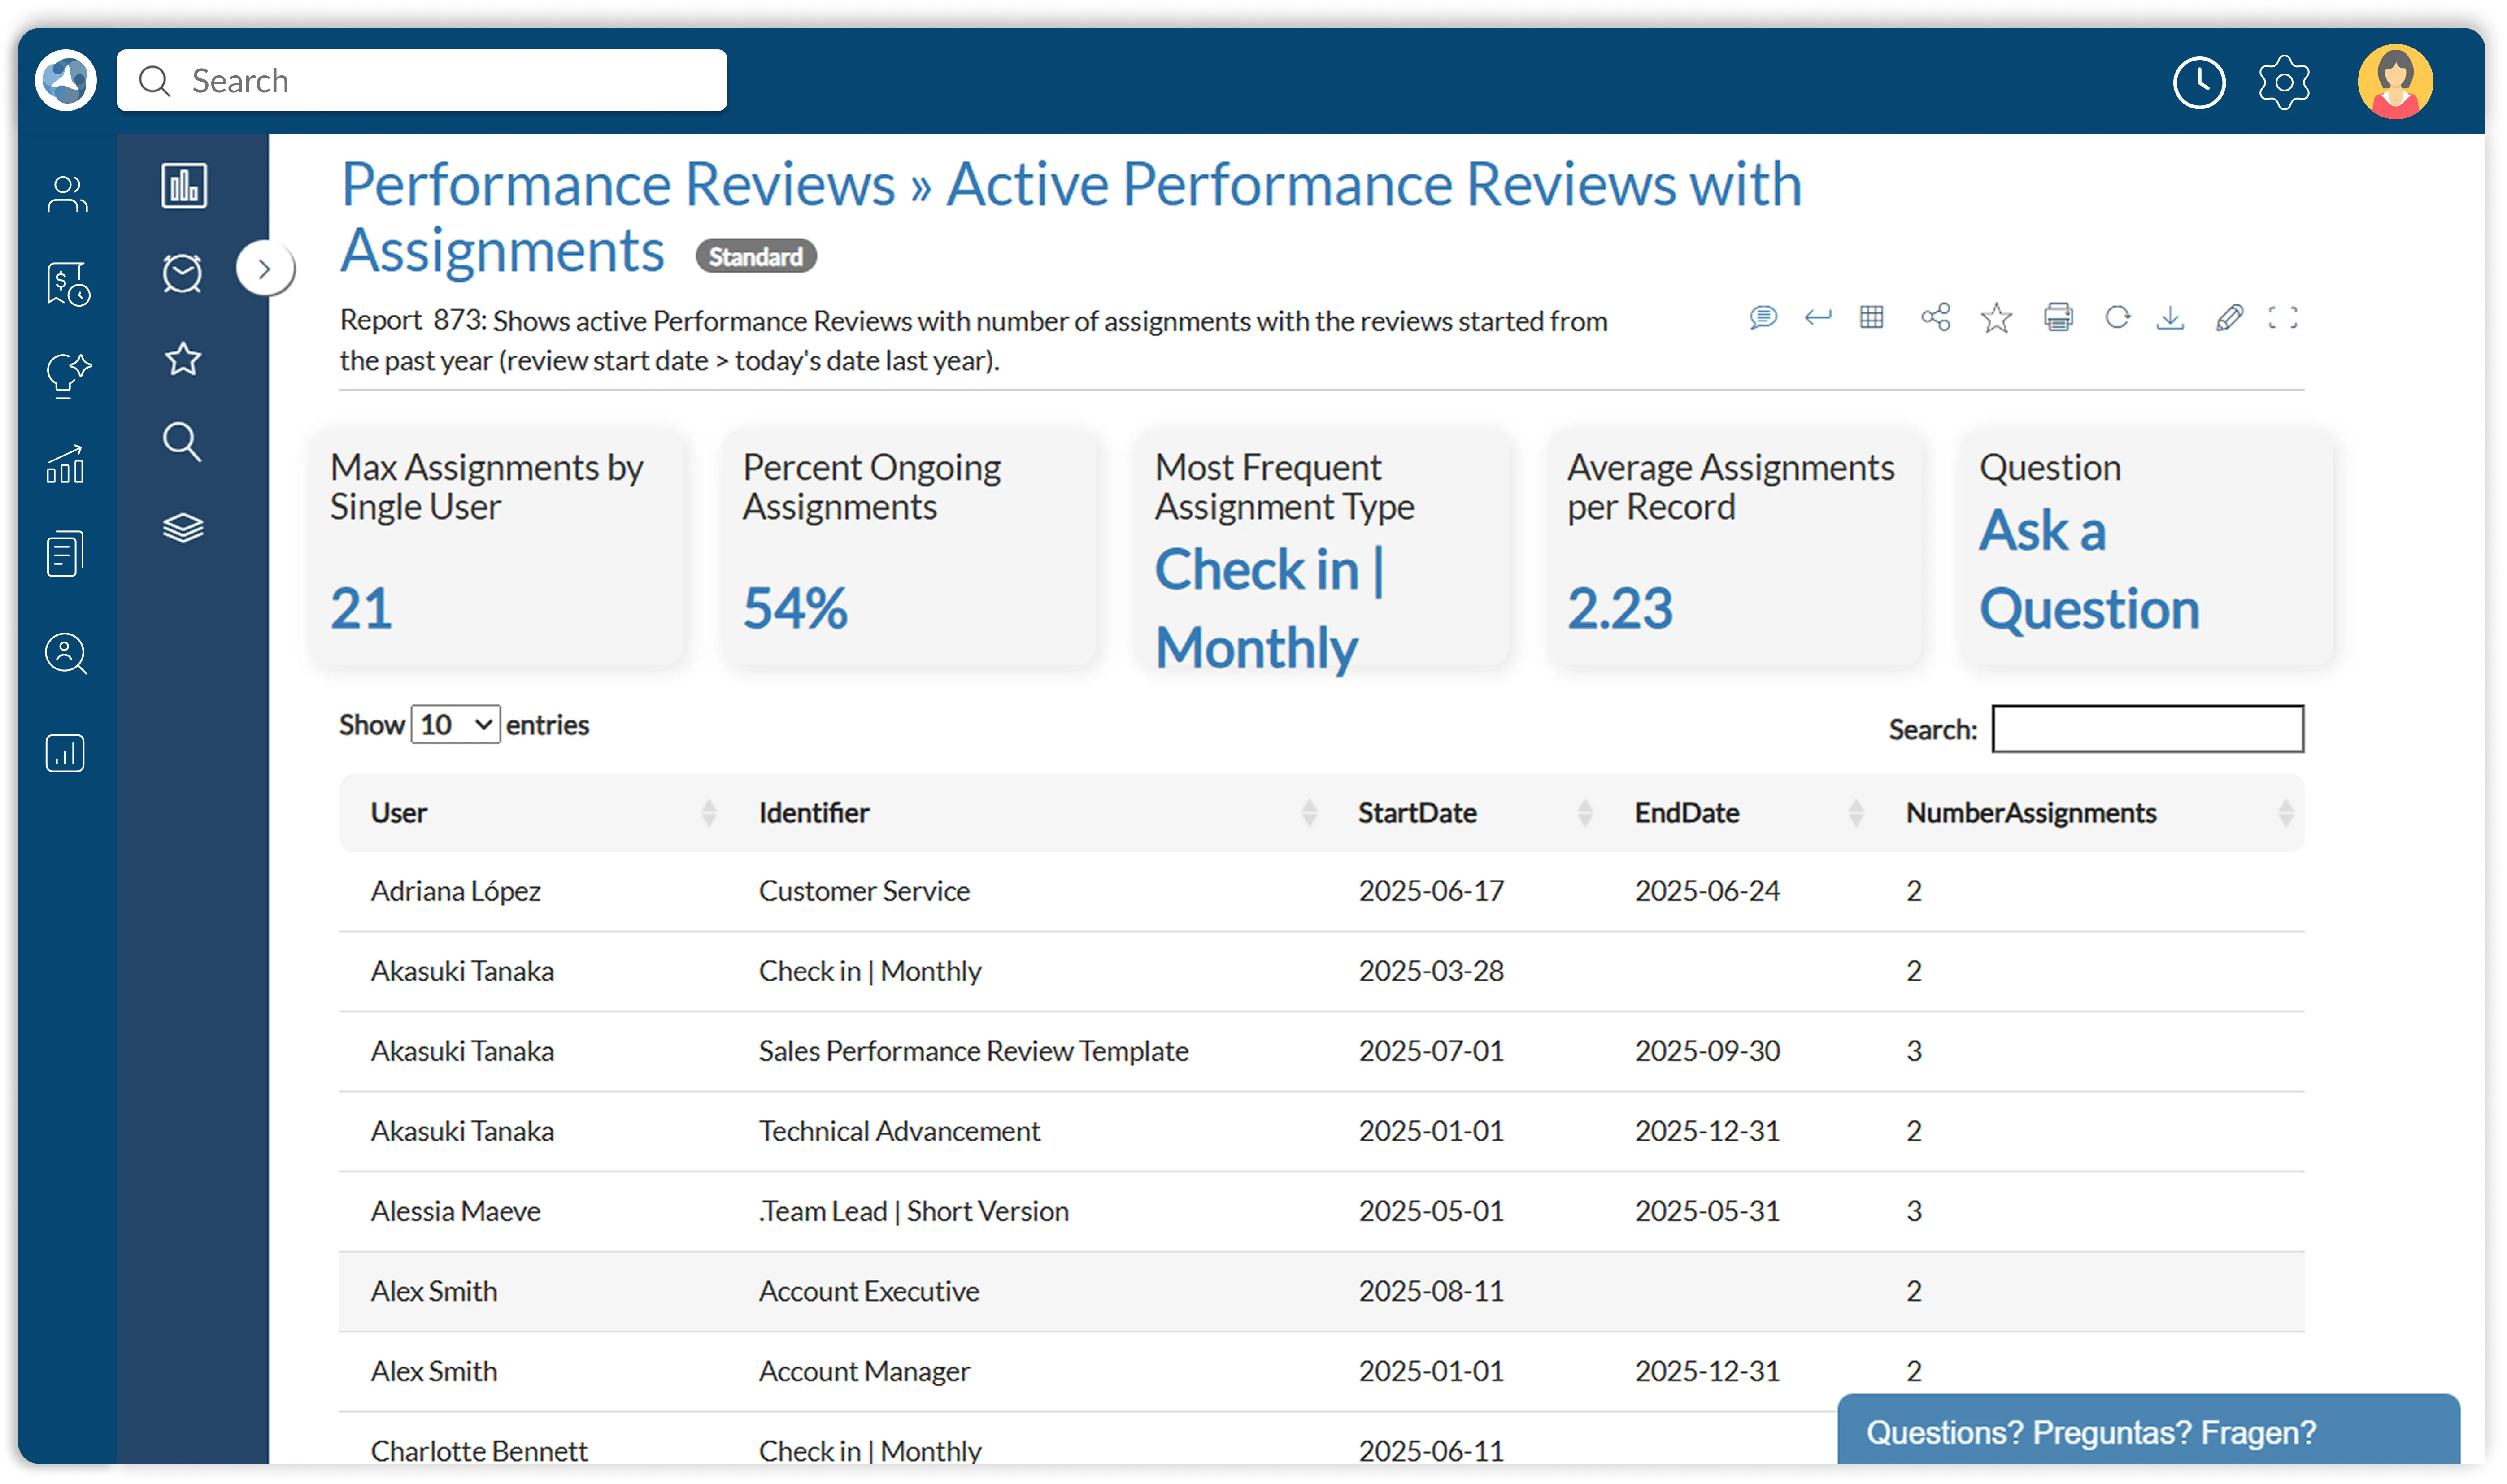Mark report as favorite with toolbar star
Screen dimensions: 2507x1484
coord(1996,318)
